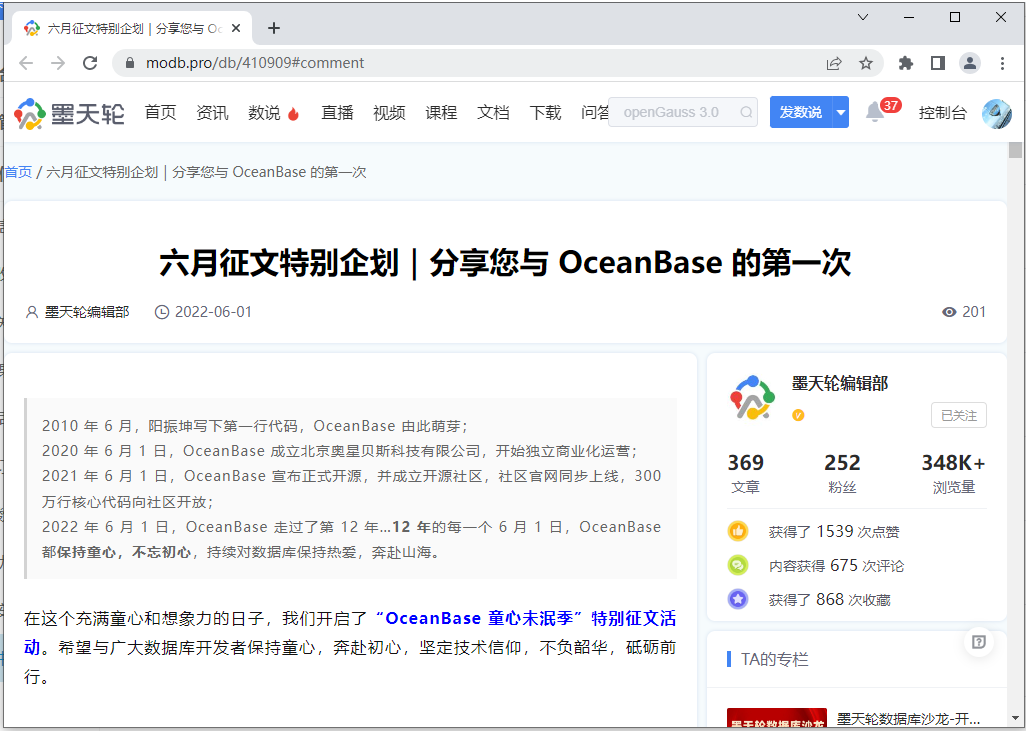Click the purple star favorites icon
1026x731 pixels.
click(738, 599)
